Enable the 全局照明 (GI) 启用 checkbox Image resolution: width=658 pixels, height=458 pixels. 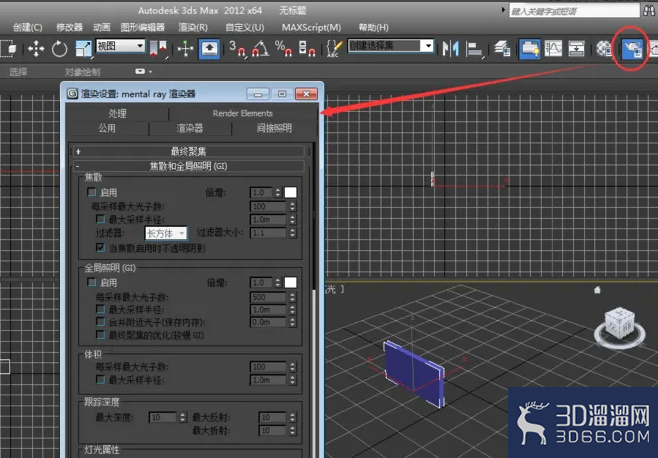click(x=92, y=283)
